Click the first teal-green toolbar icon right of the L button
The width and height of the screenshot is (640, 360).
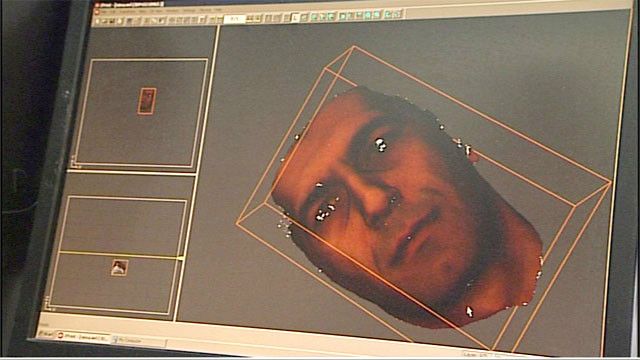314,17
